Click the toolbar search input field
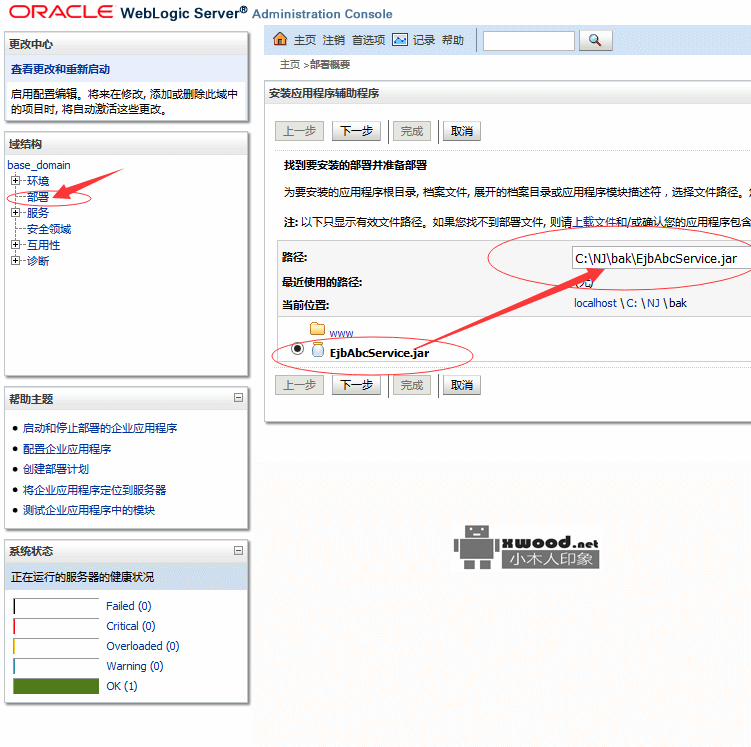The height and width of the screenshot is (747, 751). coord(529,41)
